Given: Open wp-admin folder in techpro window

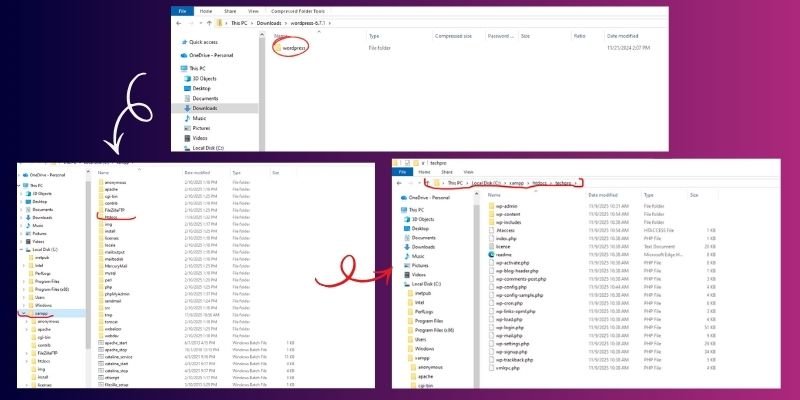Looking at the screenshot, I should pos(503,206).
